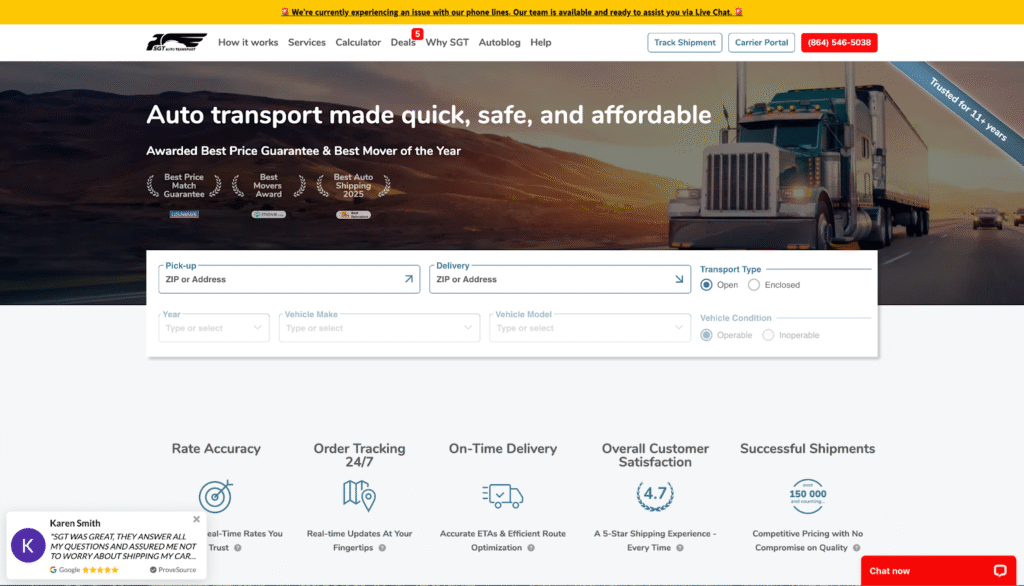The image size is (1024, 586).
Task: Click the Track Shipment button
Action: 685,42
